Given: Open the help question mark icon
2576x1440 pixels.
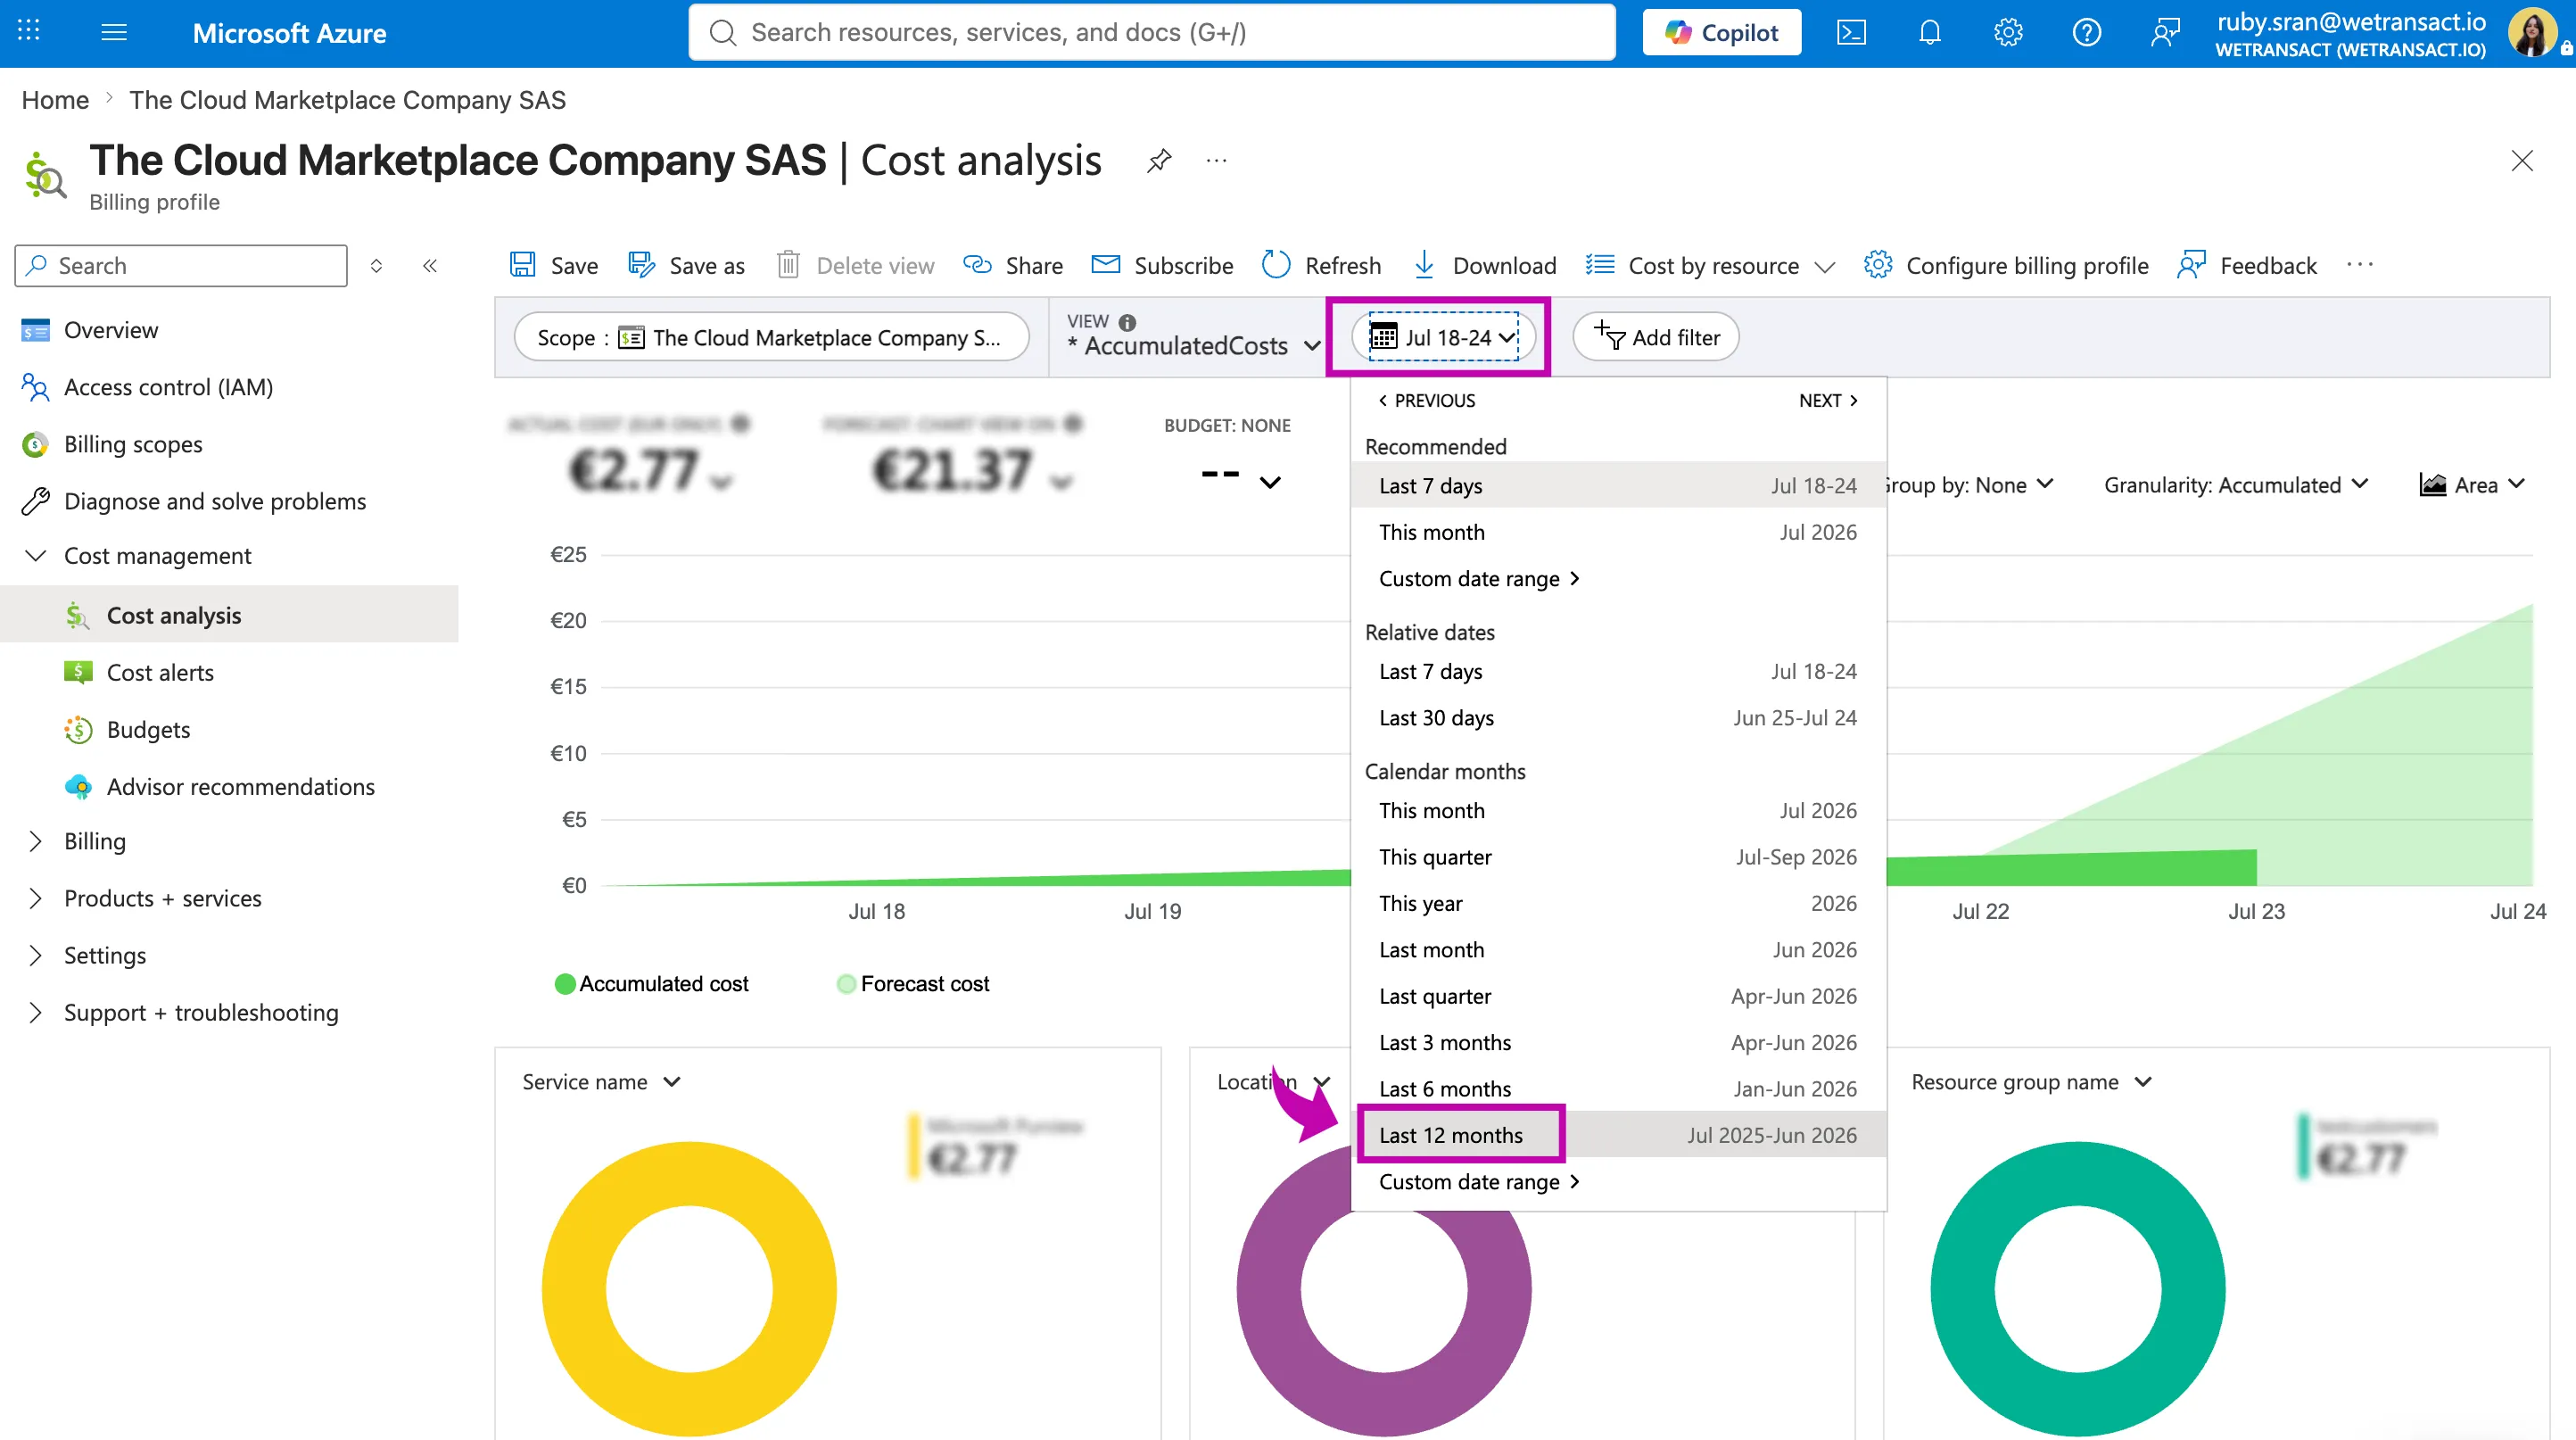Looking at the screenshot, I should (x=2086, y=32).
